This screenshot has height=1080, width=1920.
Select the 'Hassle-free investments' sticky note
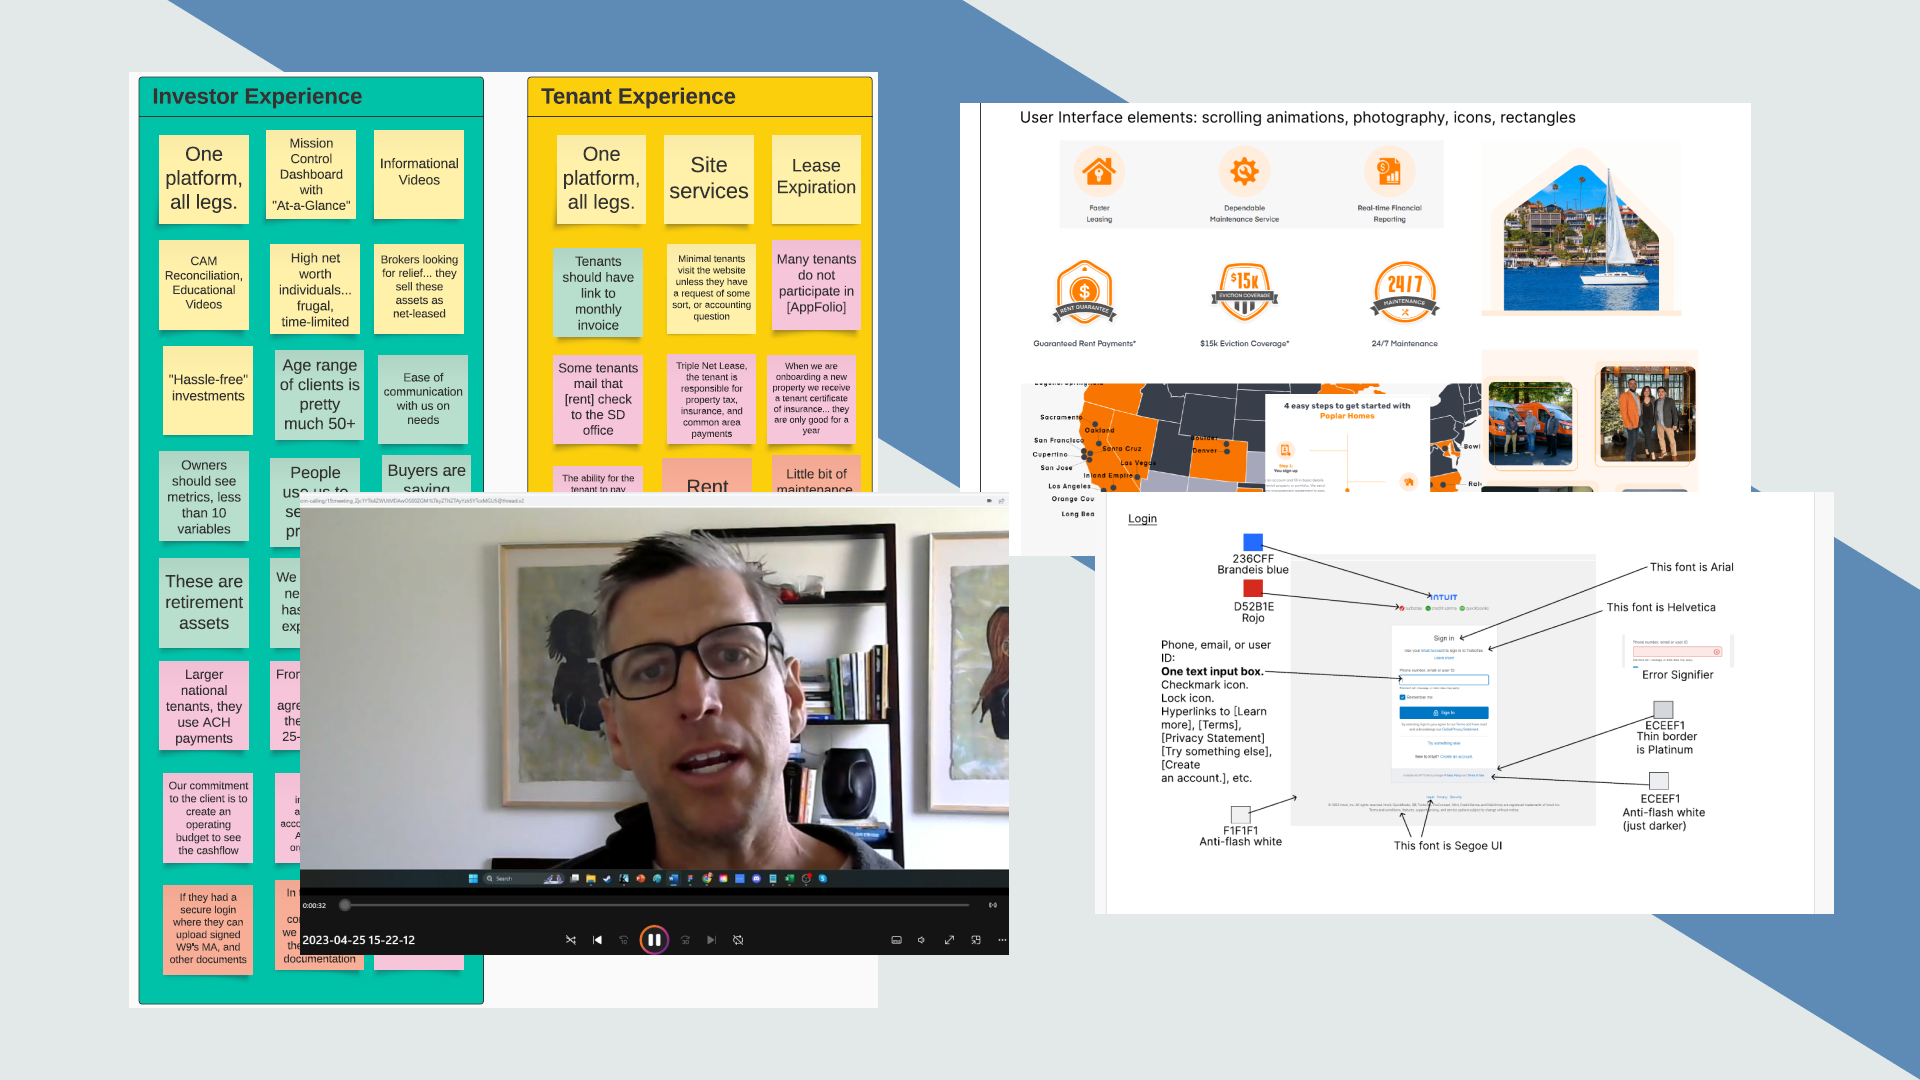[208, 390]
